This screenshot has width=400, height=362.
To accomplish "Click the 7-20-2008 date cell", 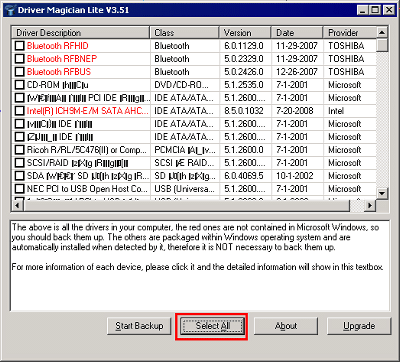I will 295,111.
